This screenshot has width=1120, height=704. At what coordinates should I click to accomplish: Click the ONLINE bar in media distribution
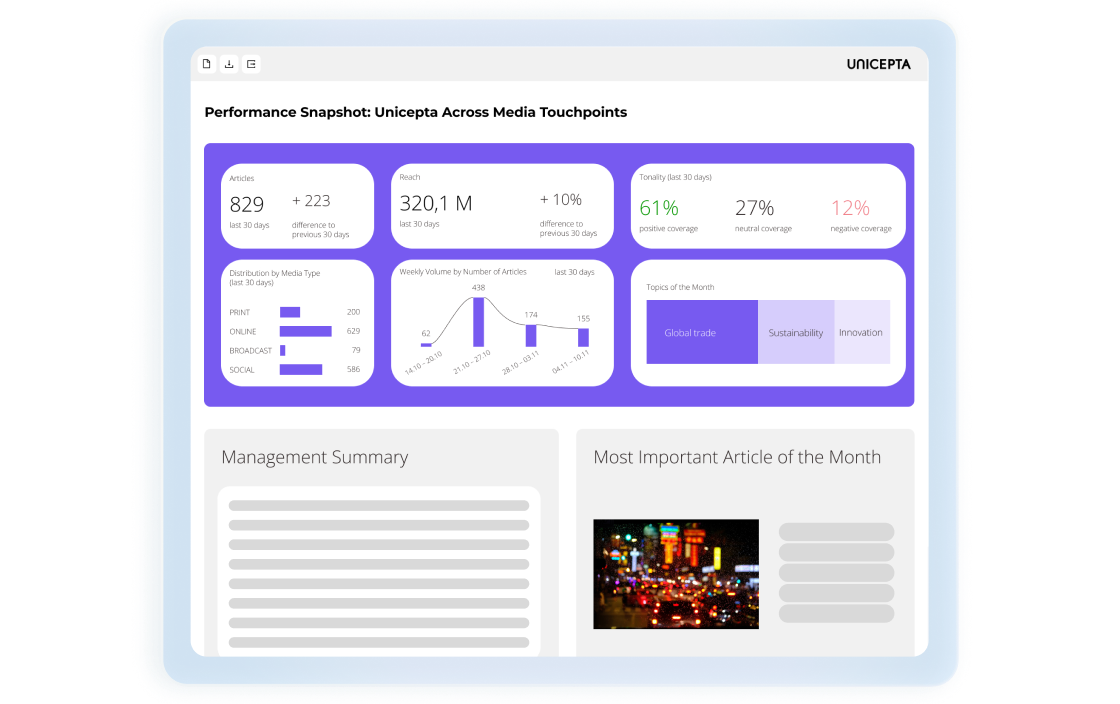click(306, 331)
